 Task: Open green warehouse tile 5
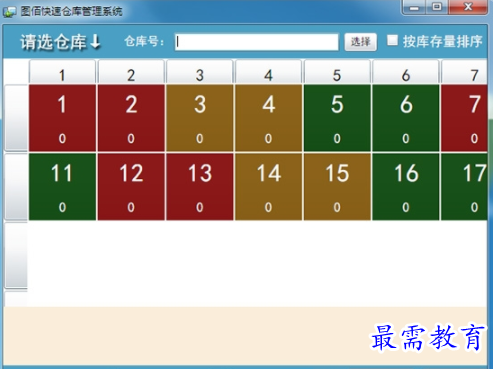point(337,118)
